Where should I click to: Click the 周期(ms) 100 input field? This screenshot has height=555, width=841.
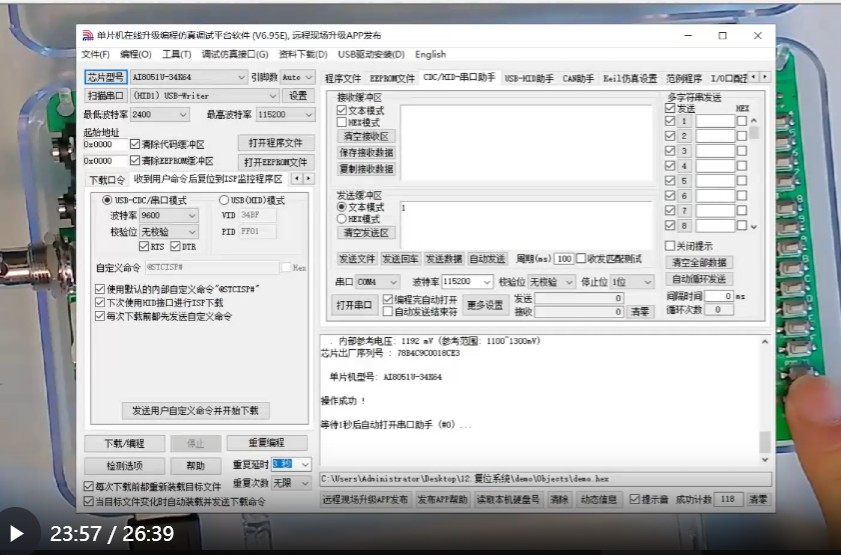pos(564,259)
